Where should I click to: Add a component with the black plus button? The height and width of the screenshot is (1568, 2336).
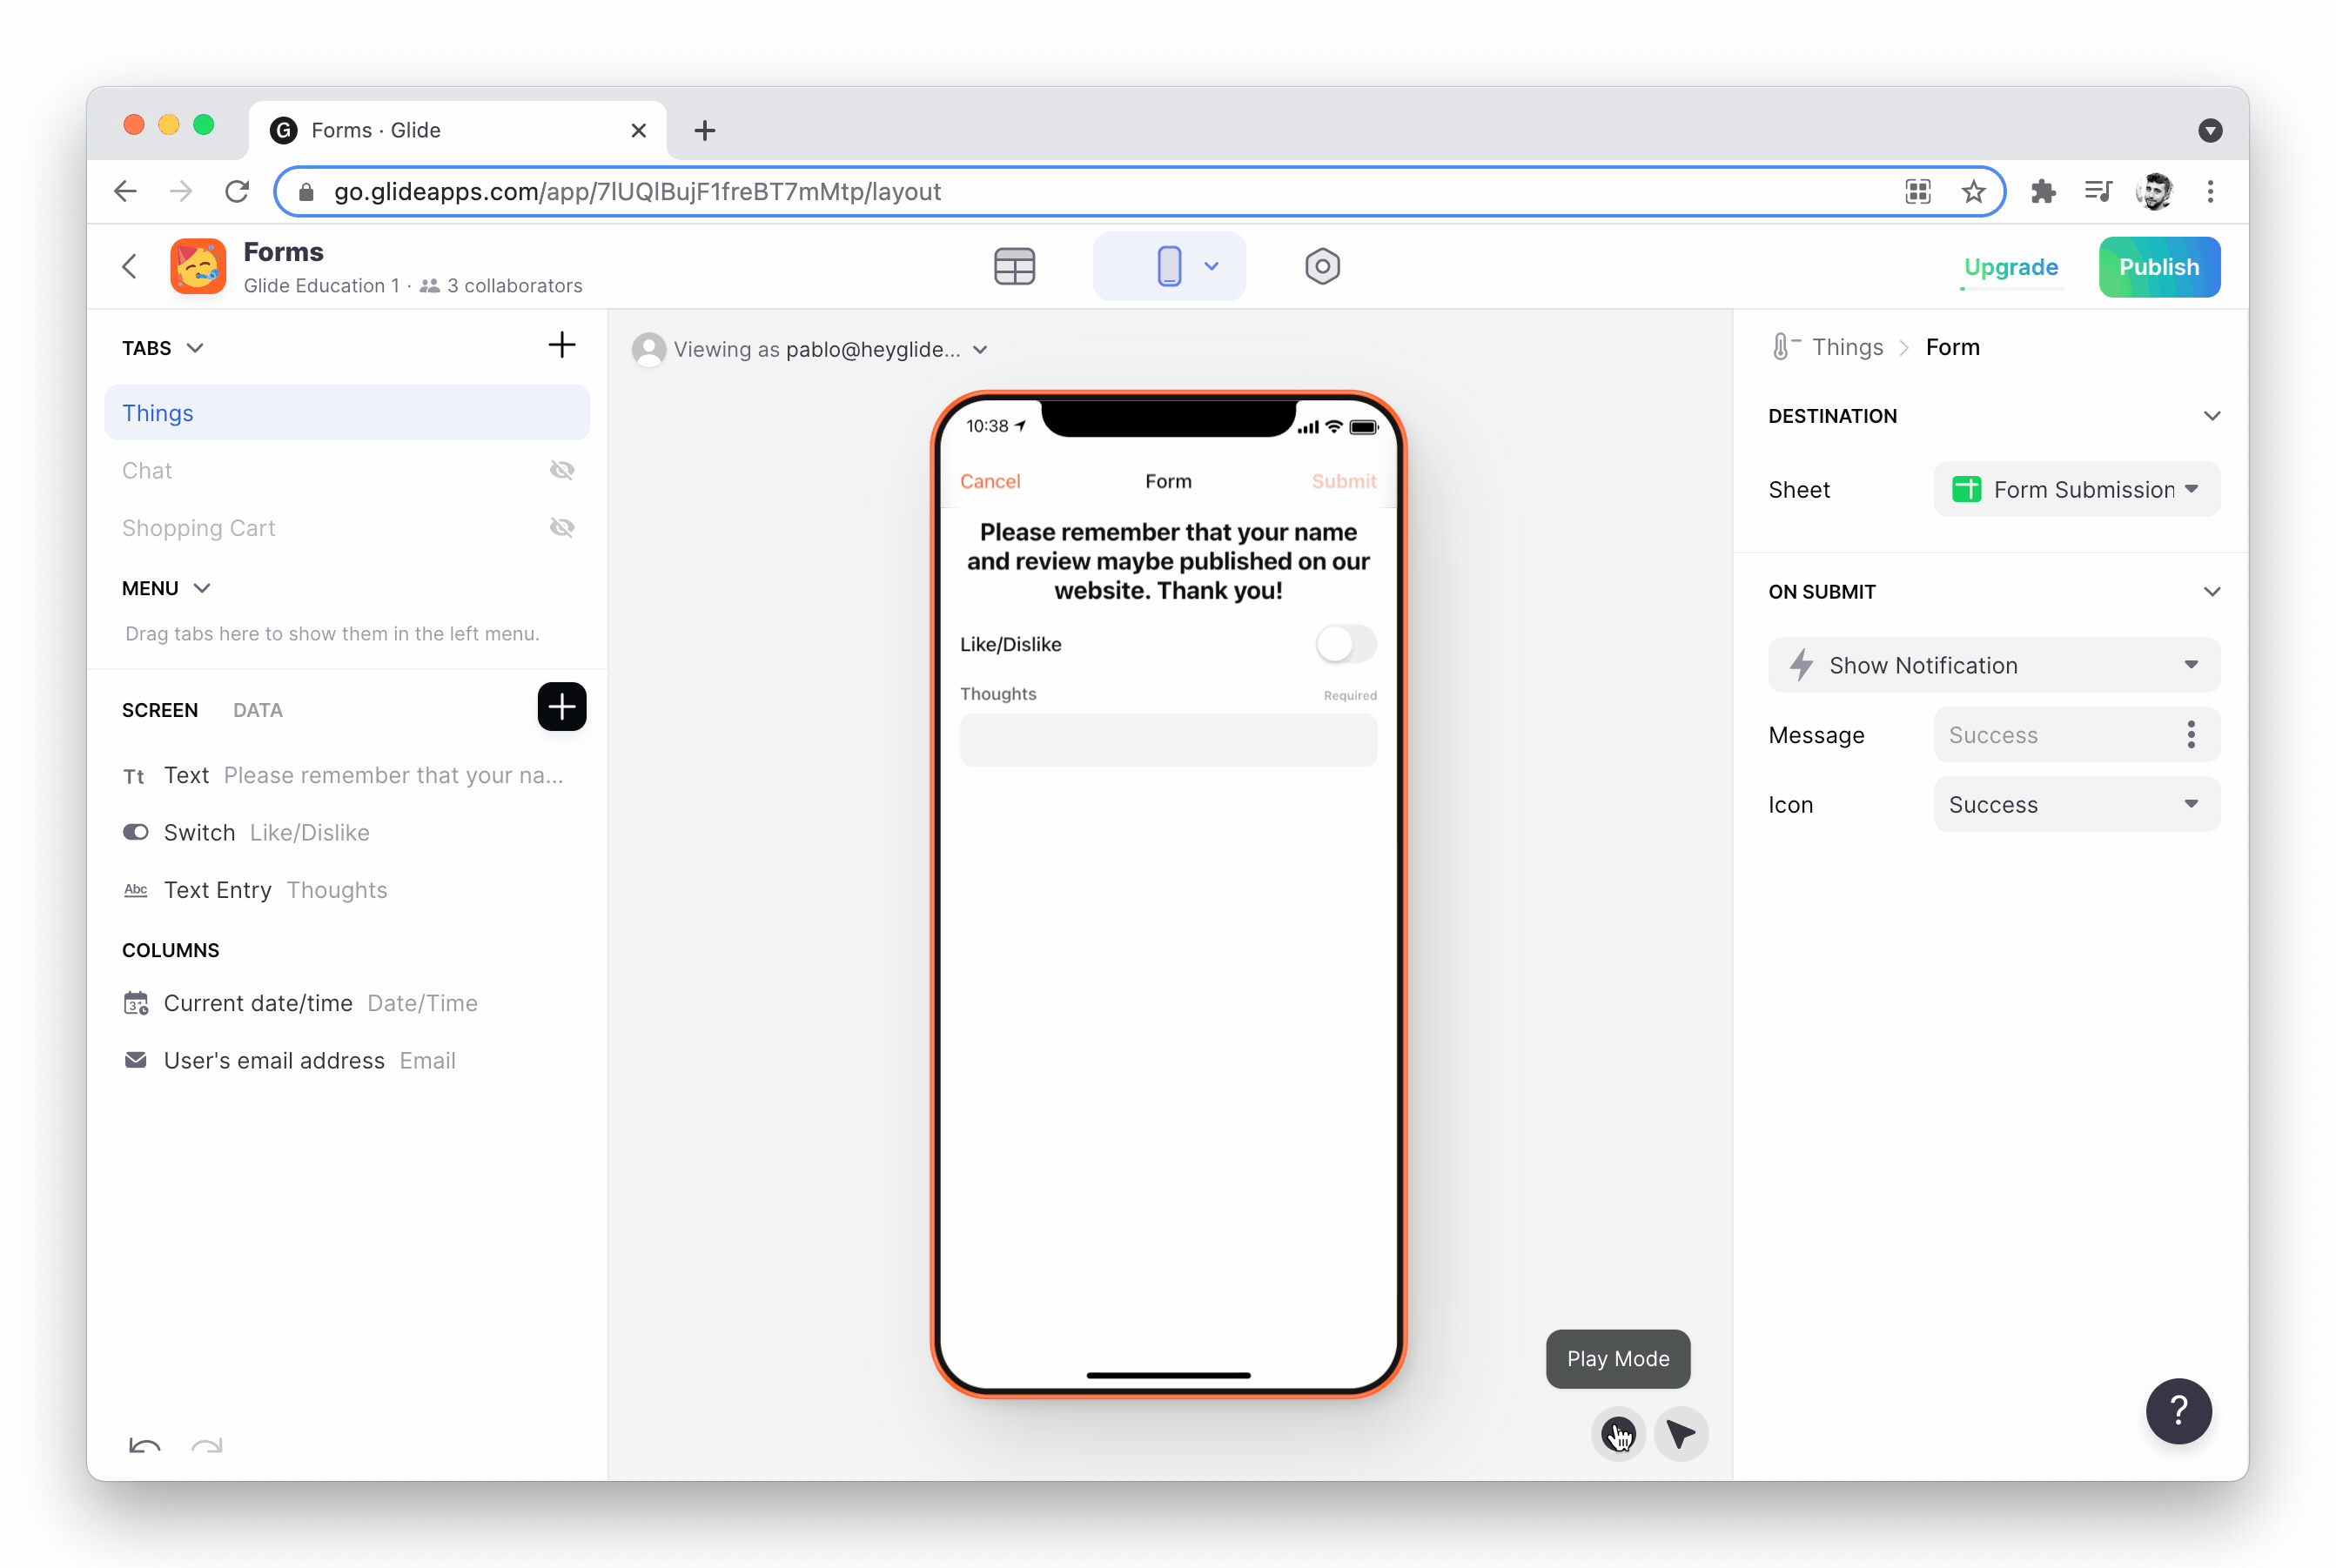click(x=561, y=708)
